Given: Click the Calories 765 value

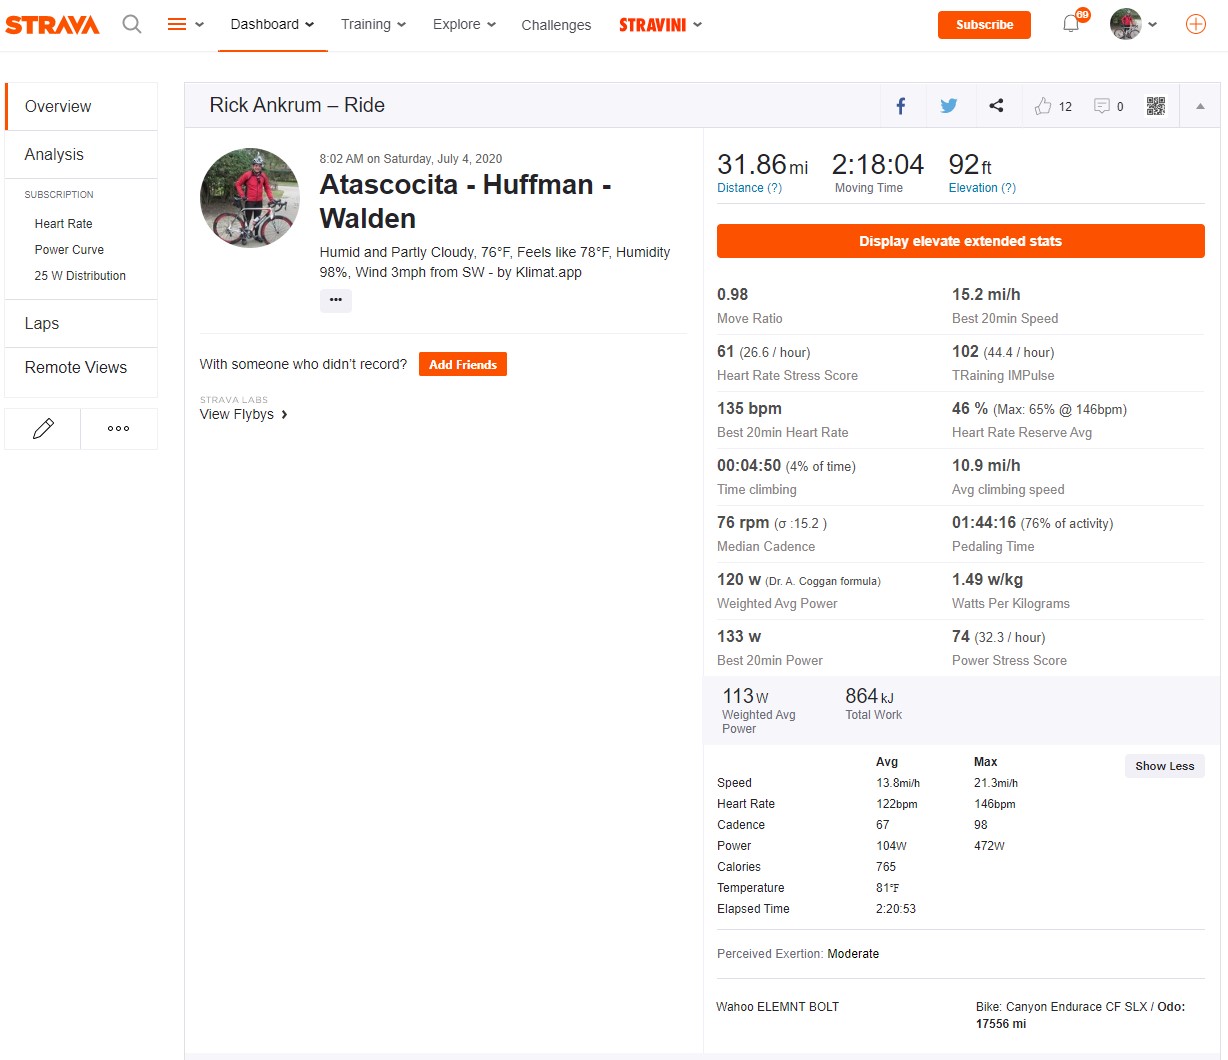Looking at the screenshot, I should tap(886, 867).
